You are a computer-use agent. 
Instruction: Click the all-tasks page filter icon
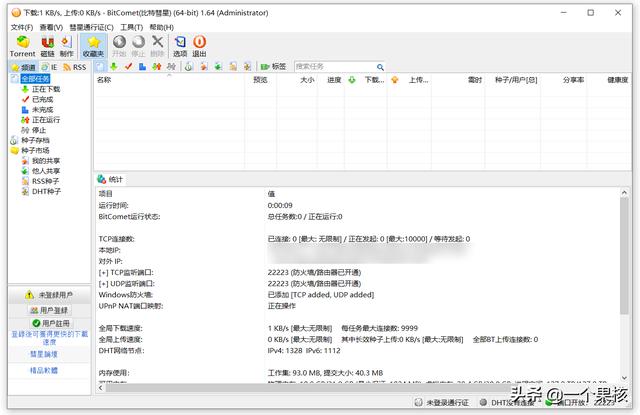tap(100, 66)
